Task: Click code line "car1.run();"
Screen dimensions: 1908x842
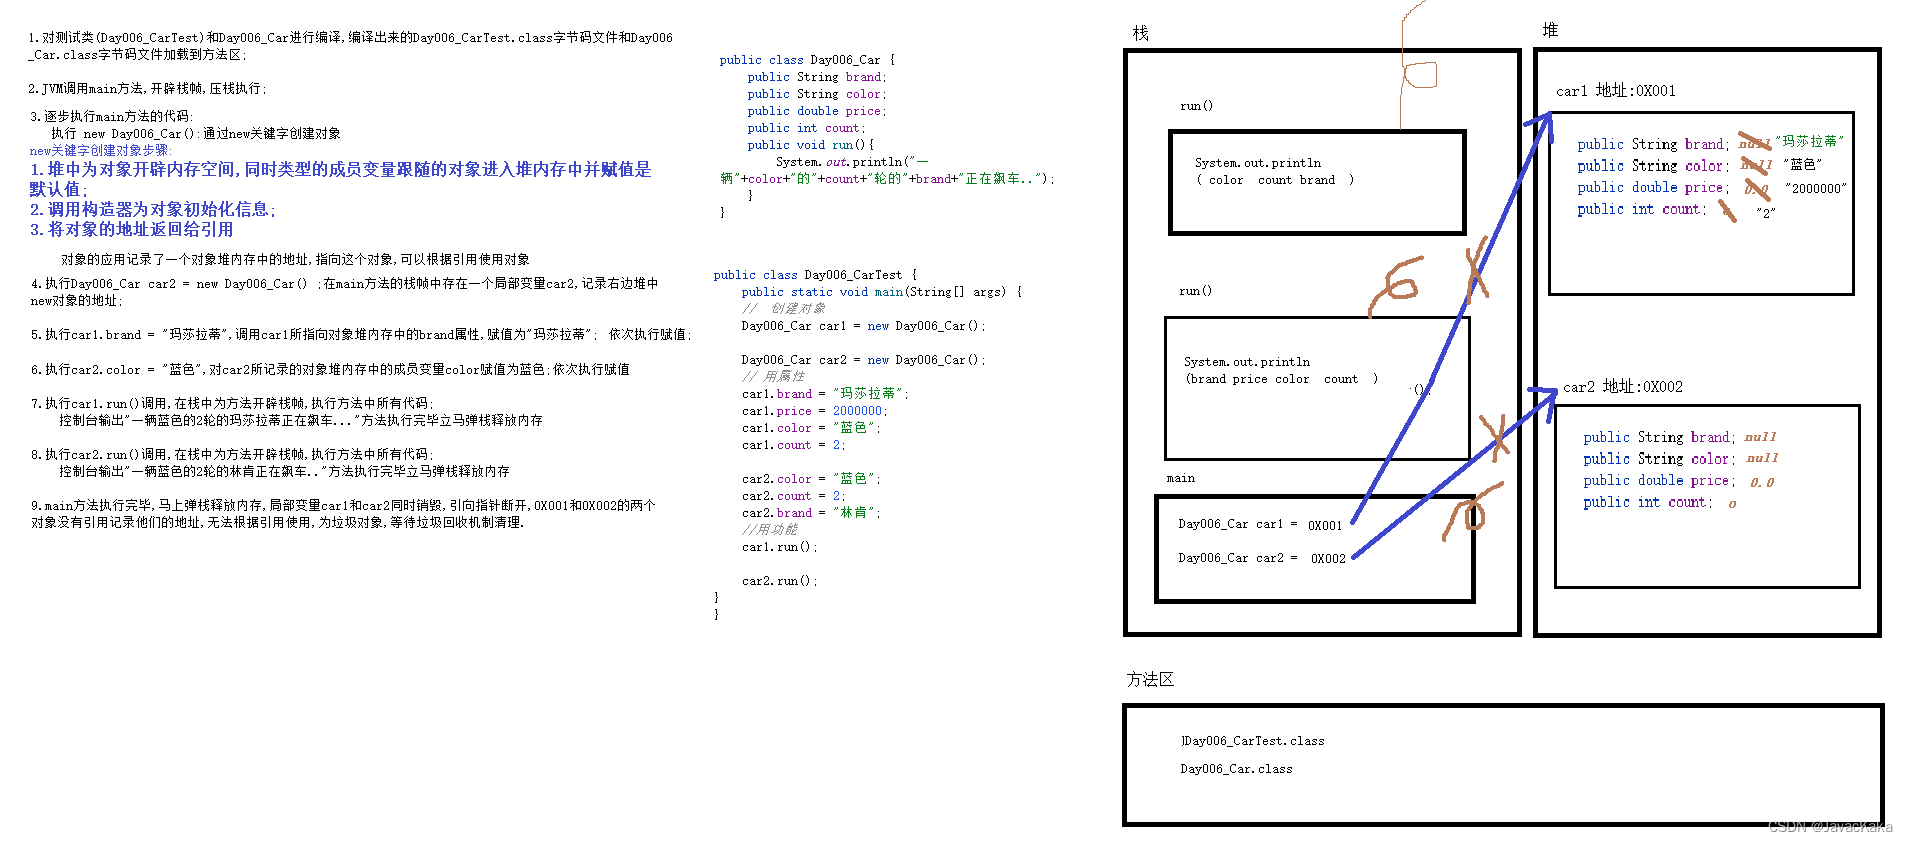Action: pyautogui.click(x=780, y=547)
